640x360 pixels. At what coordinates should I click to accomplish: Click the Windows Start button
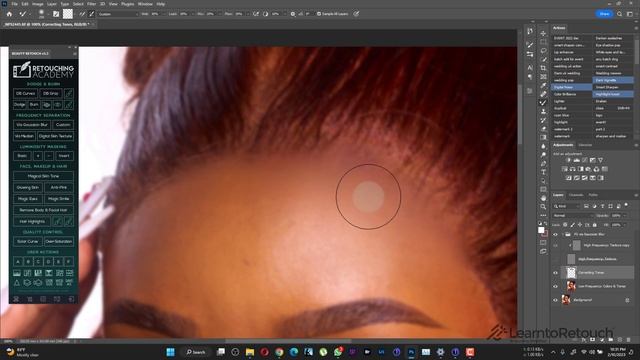[171, 352]
